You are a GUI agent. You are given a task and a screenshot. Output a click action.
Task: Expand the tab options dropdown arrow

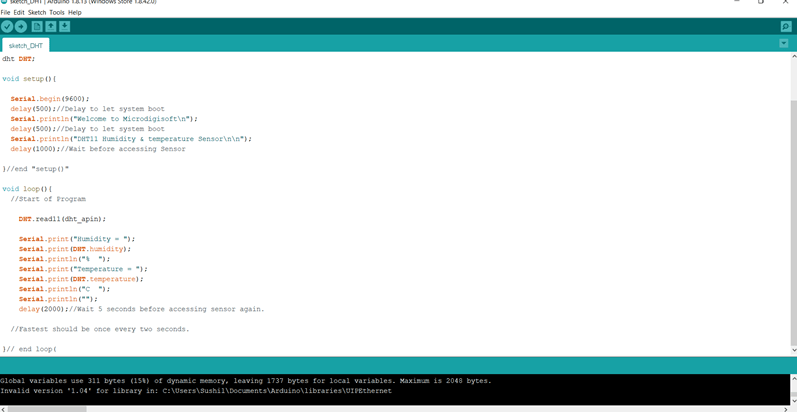[784, 44]
